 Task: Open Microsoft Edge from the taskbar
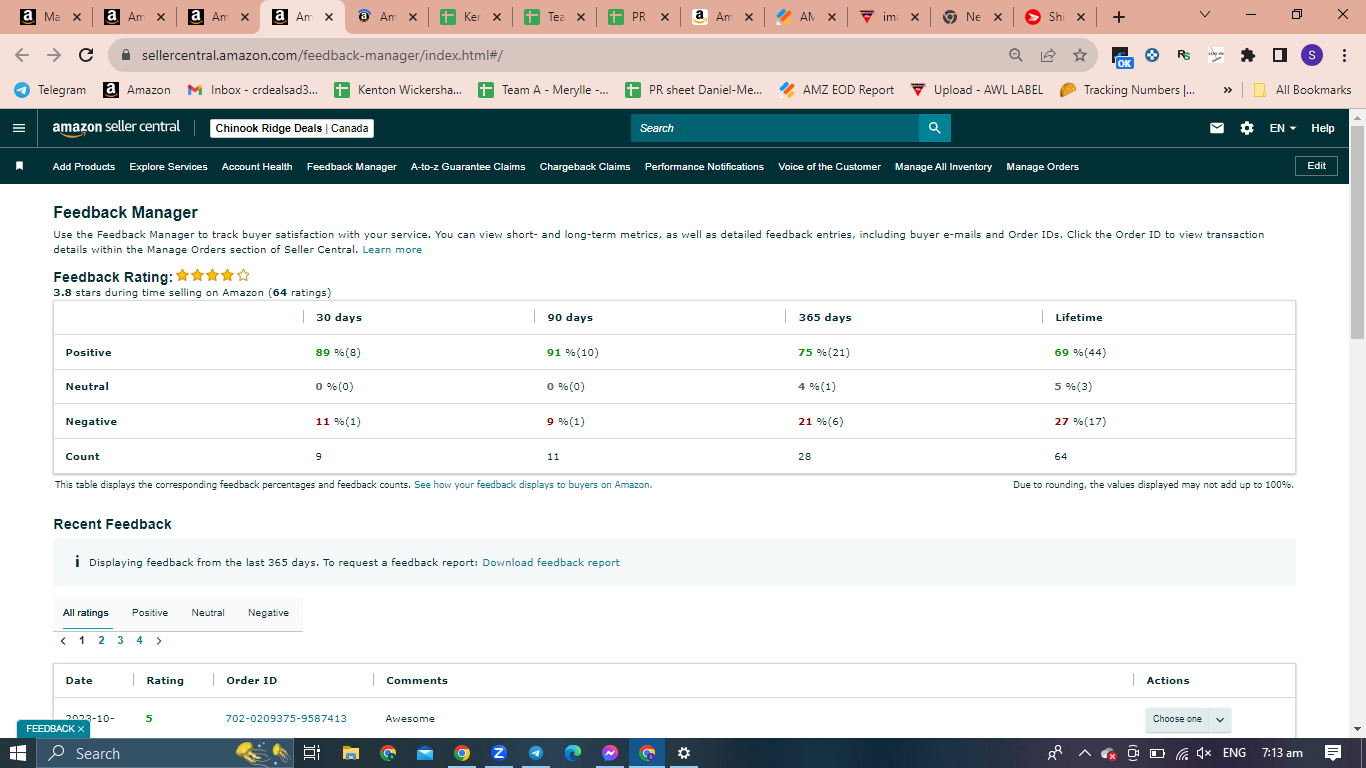(x=573, y=753)
